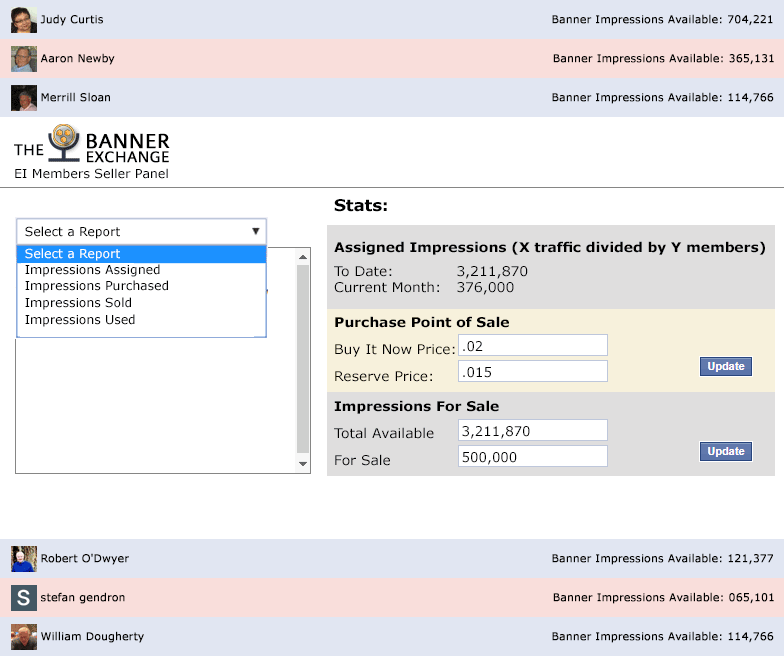
Task: Click the report list scroll up arrow
Action: (x=303, y=257)
